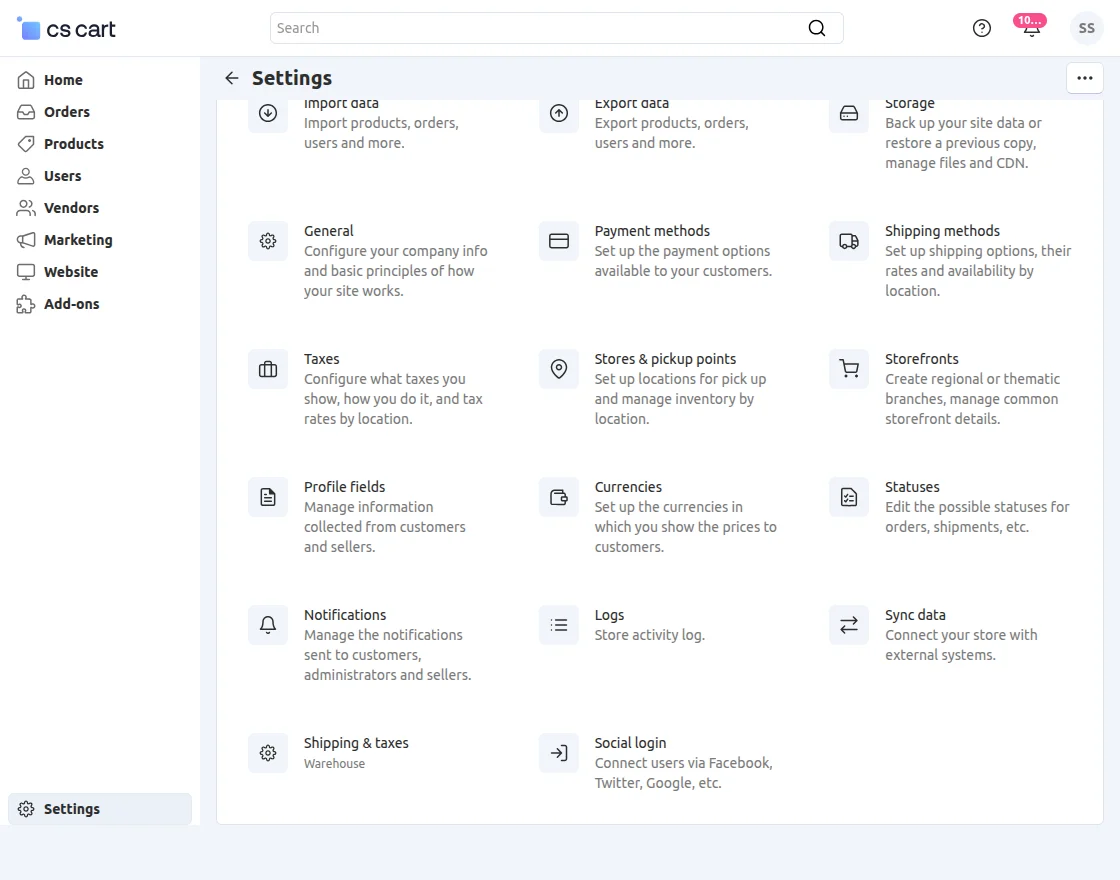Click the Storefronts shopping cart icon
The width and height of the screenshot is (1120, 880).
click(x=848, y=369)
